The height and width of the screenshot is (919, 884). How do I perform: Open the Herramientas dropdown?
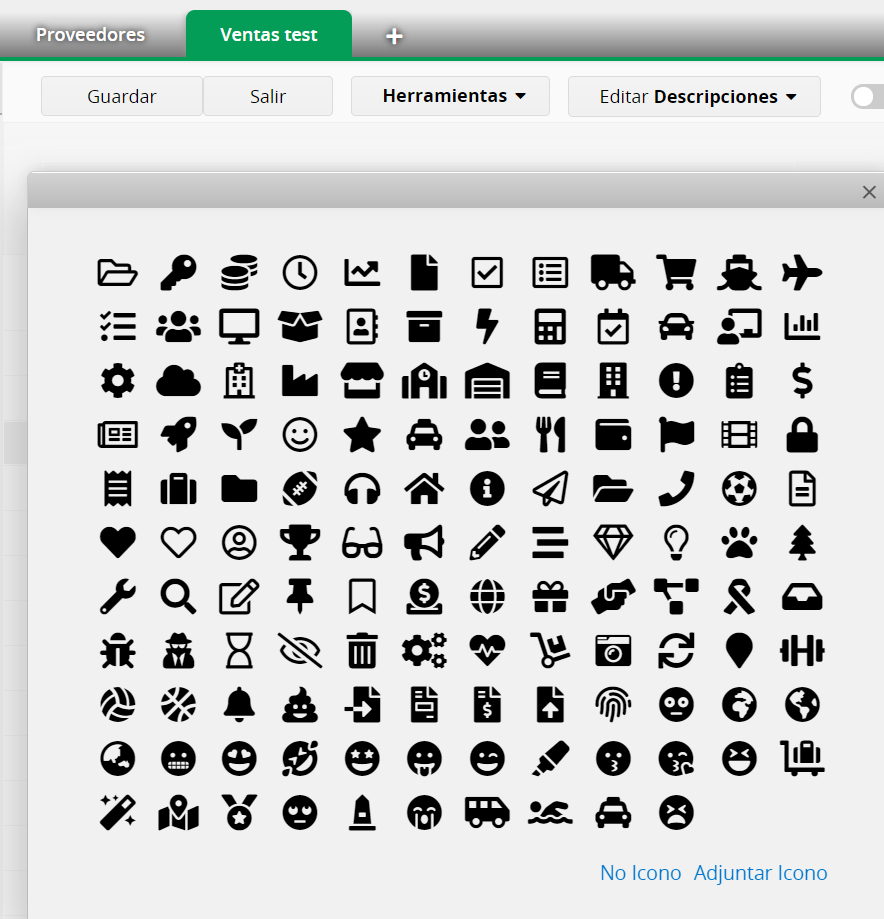(x=450, y=96)
